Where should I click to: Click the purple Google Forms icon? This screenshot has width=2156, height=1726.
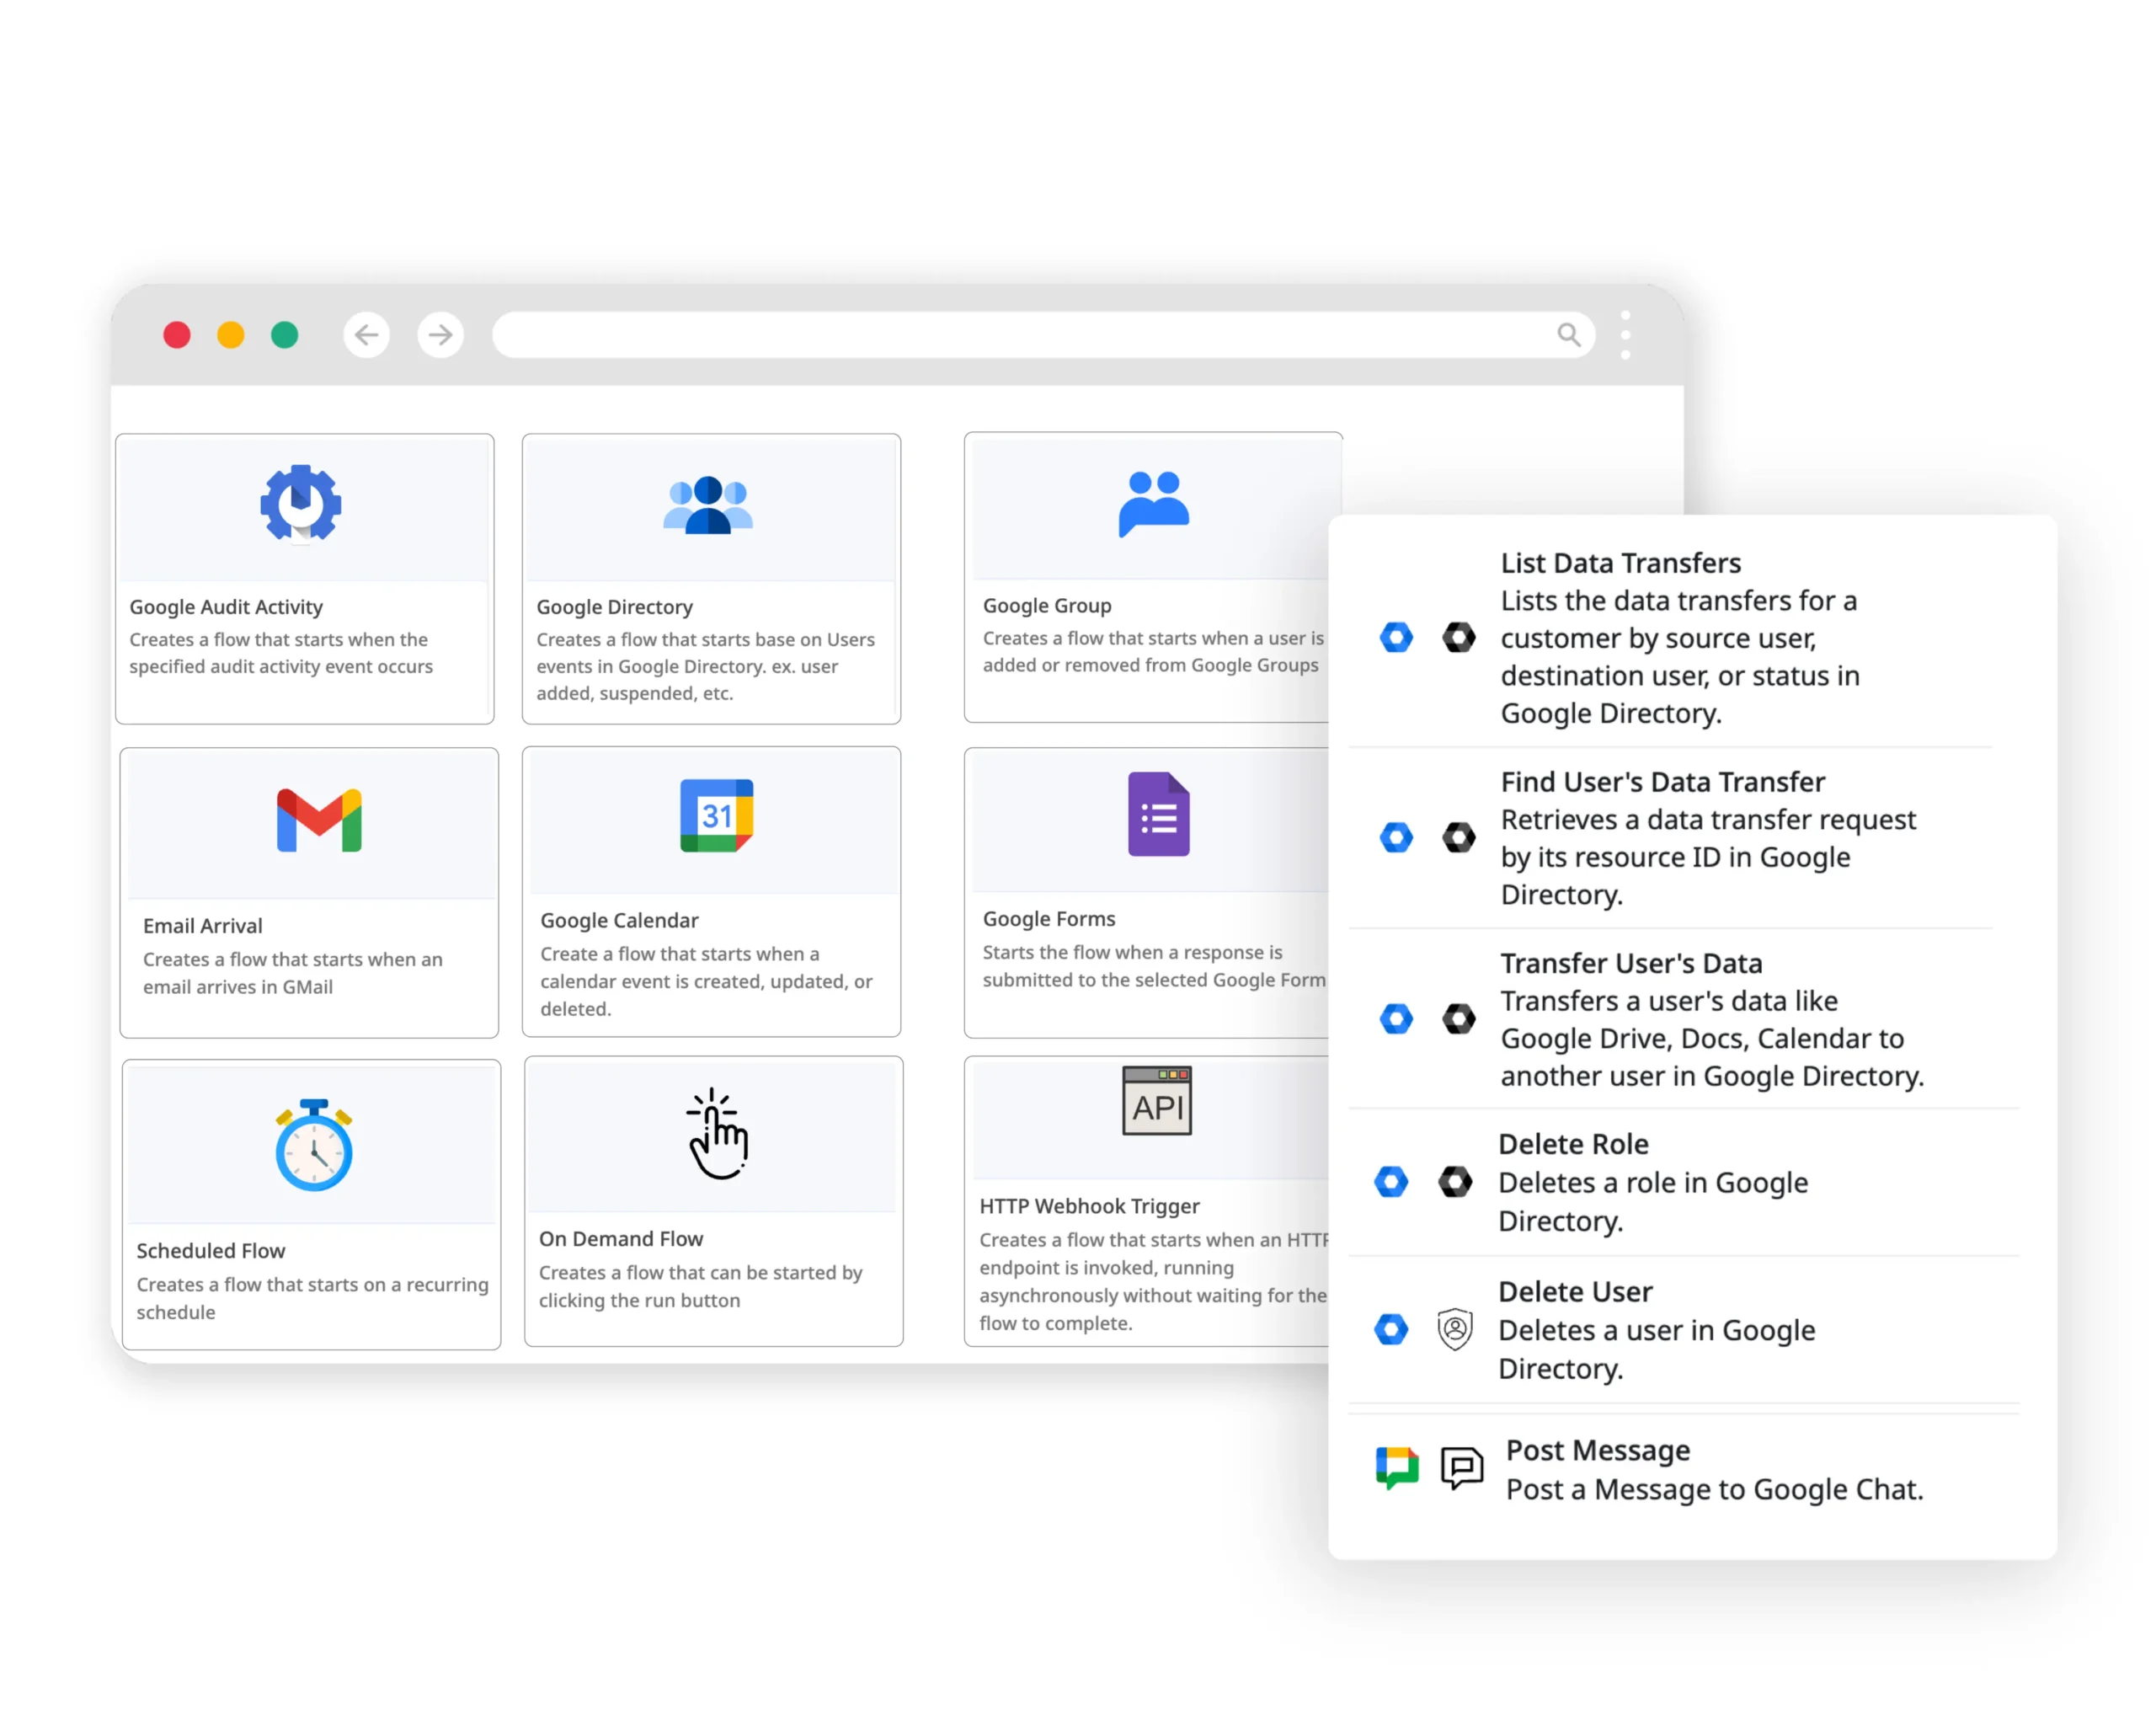(x=1158, y=814)
